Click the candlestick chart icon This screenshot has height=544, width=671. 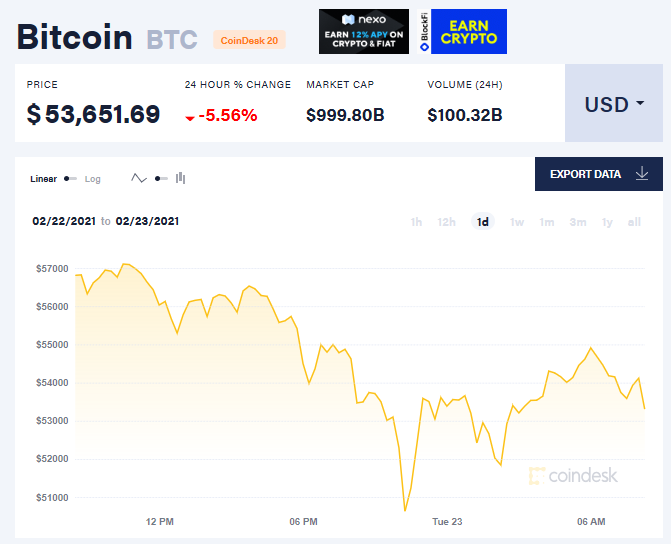181,178
